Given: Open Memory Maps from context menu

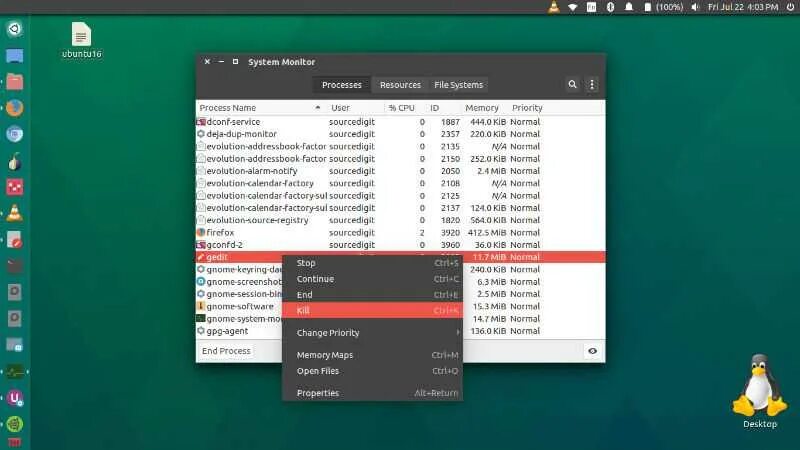Looking at the screenshot, I should (x=372, y=355).
